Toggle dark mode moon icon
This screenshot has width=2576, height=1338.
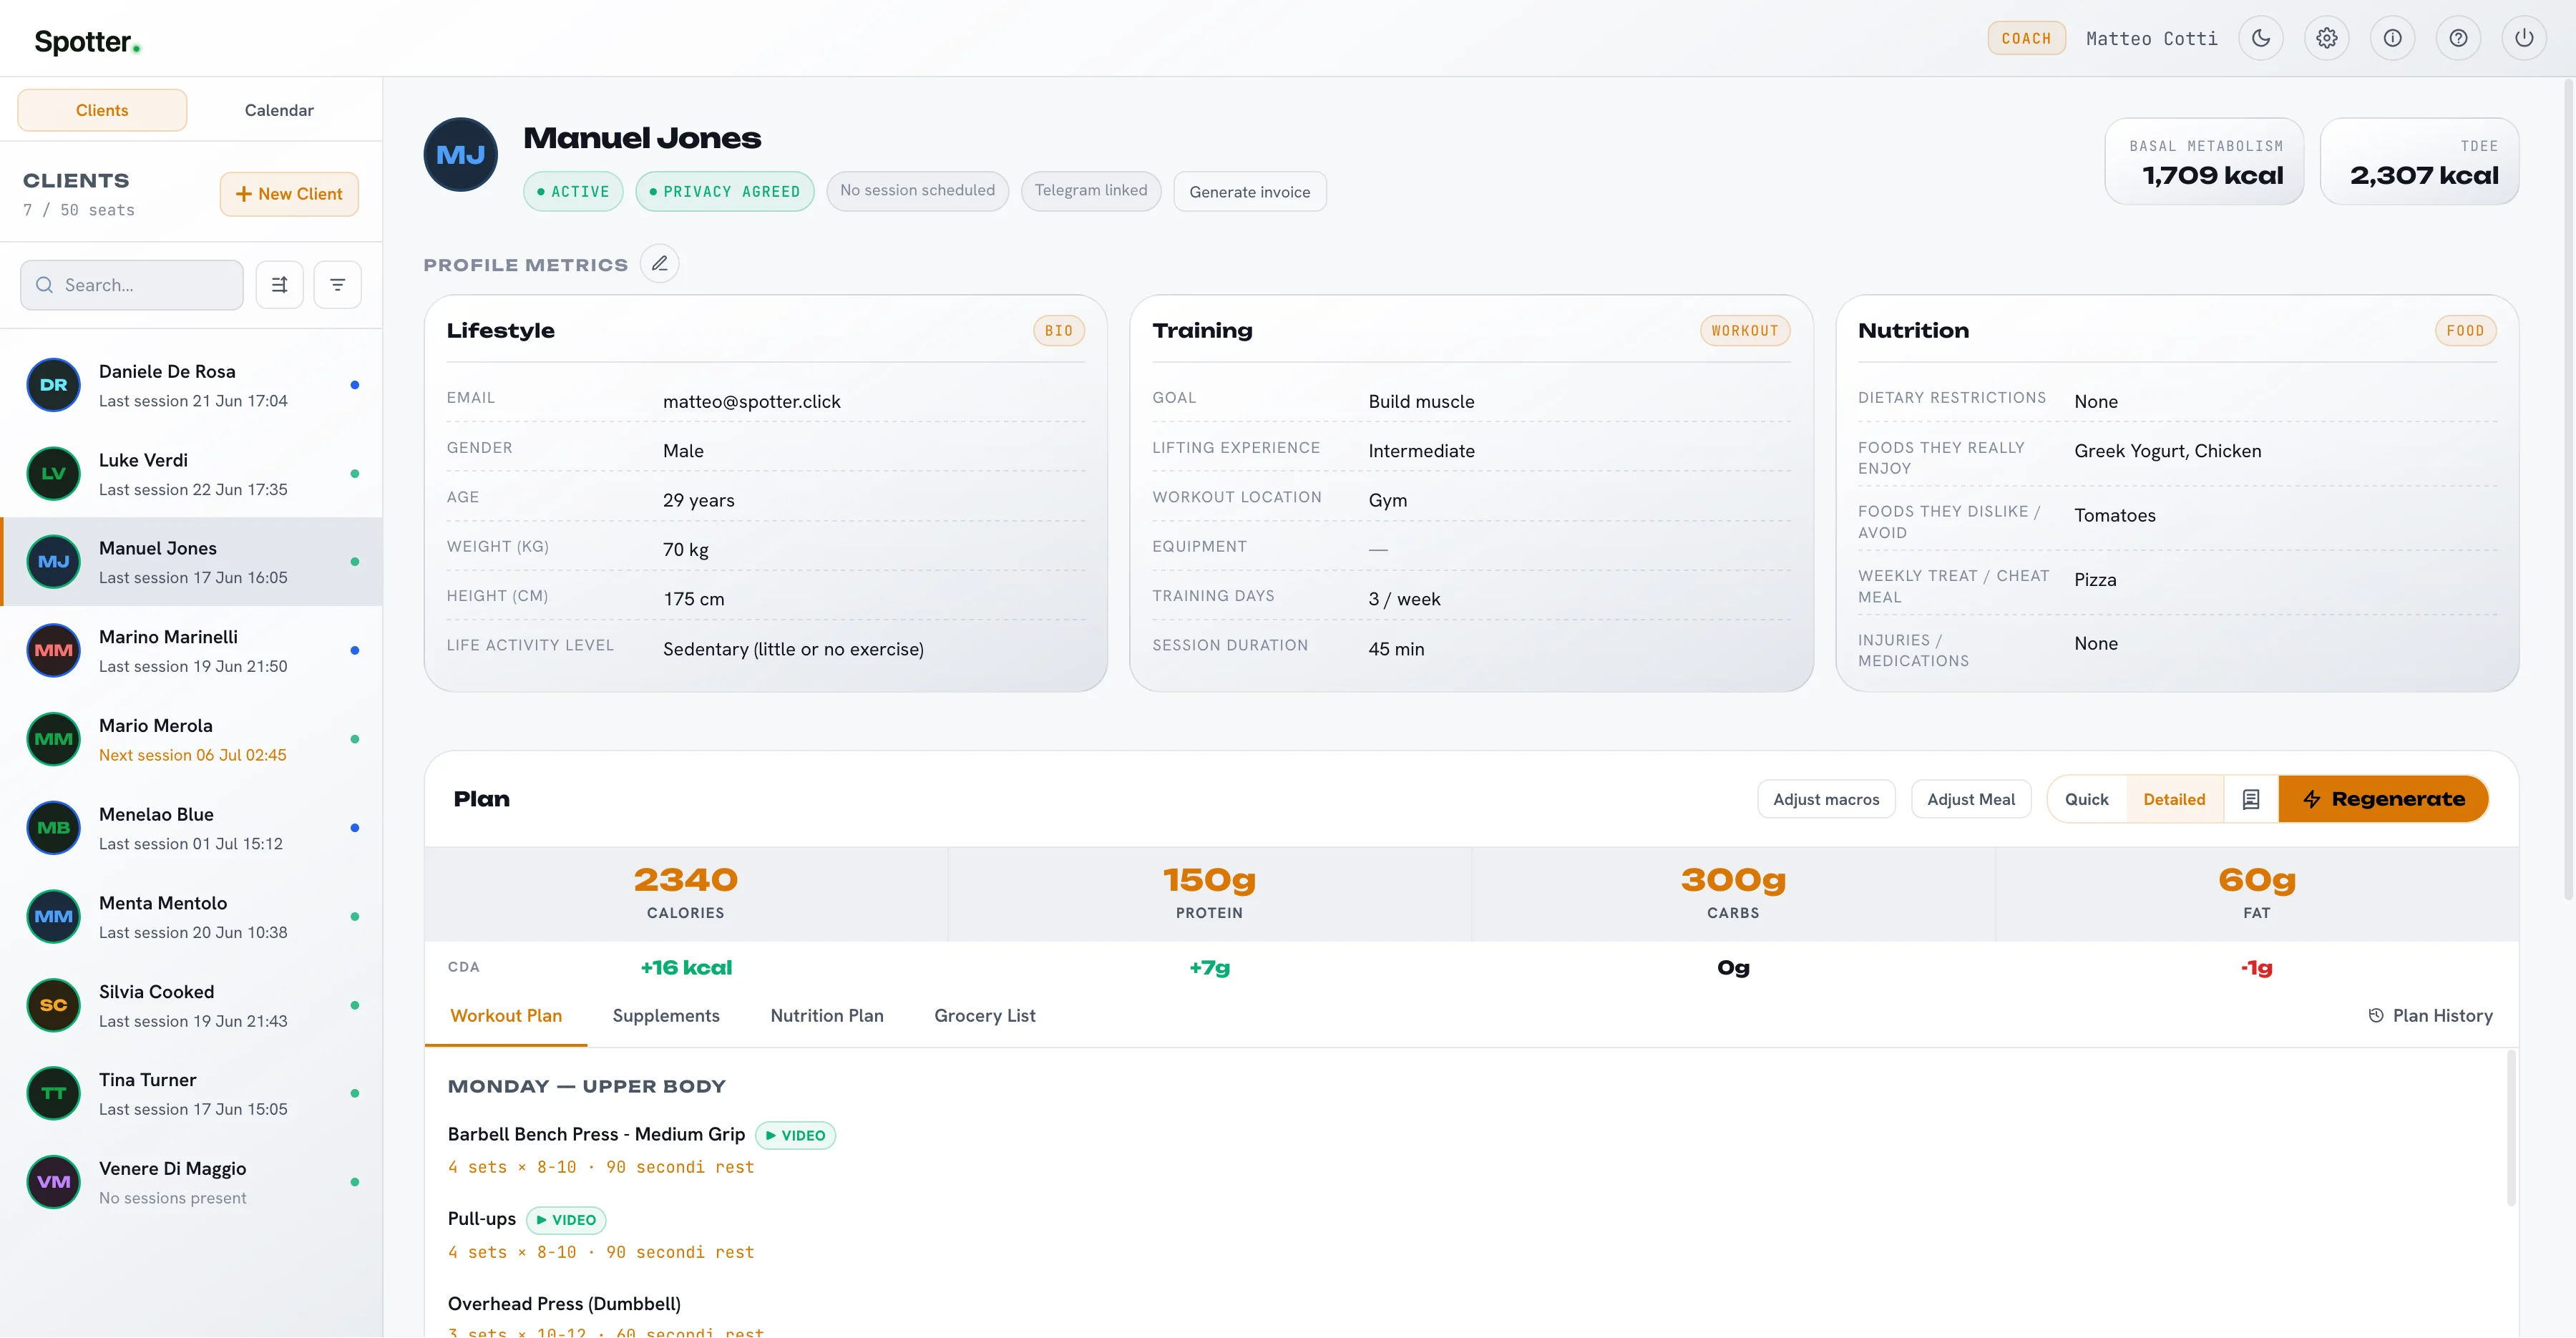pyautogui.click(x=2261, y=38)
